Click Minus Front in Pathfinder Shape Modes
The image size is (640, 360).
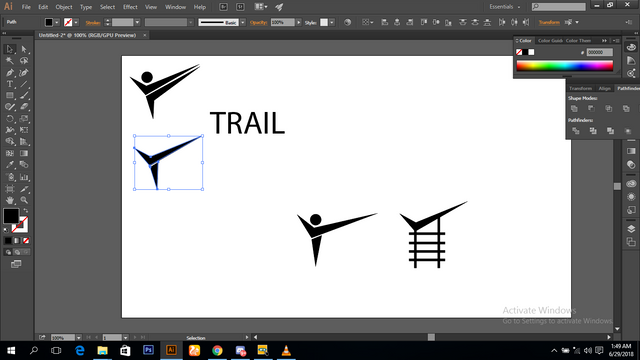coord(591,109)
